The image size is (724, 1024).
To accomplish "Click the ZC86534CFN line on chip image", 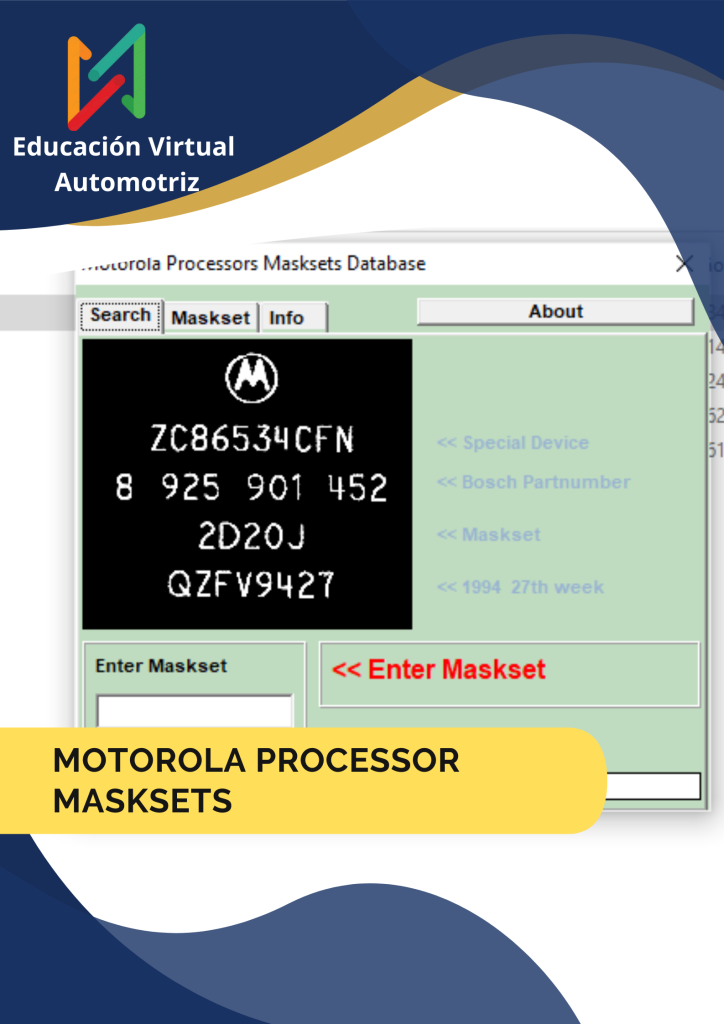I will point(251,439).
